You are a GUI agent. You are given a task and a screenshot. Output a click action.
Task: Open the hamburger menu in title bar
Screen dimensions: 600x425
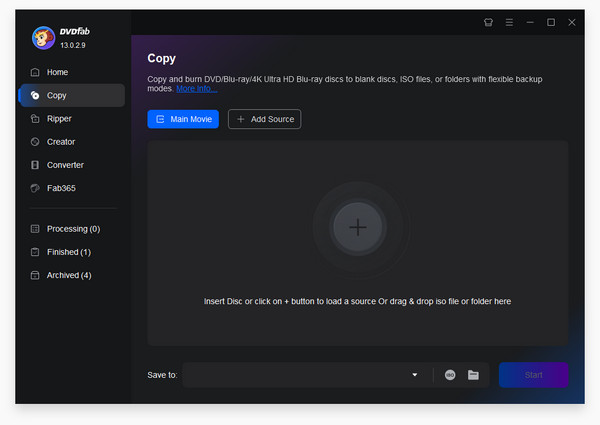coord(509,22)
